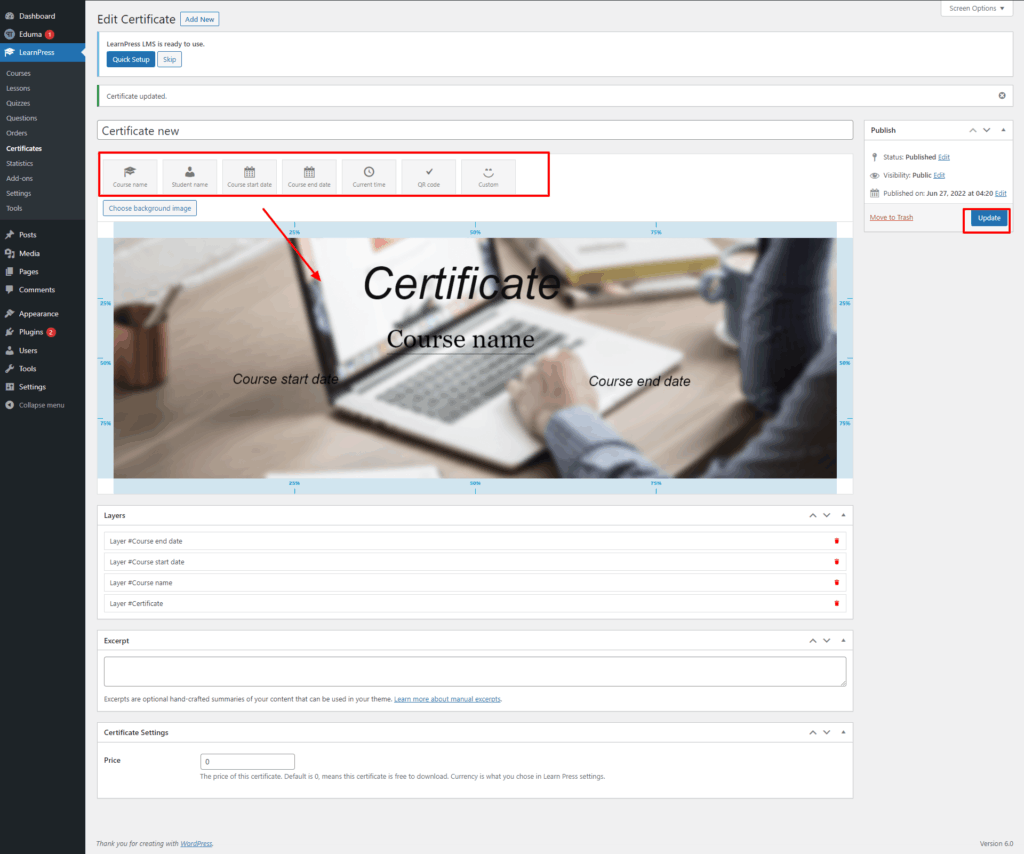This screenshot has width=1024, height=854.
Task: Toggle the Layers panel collapse arrow
Action: click(843, 515)
